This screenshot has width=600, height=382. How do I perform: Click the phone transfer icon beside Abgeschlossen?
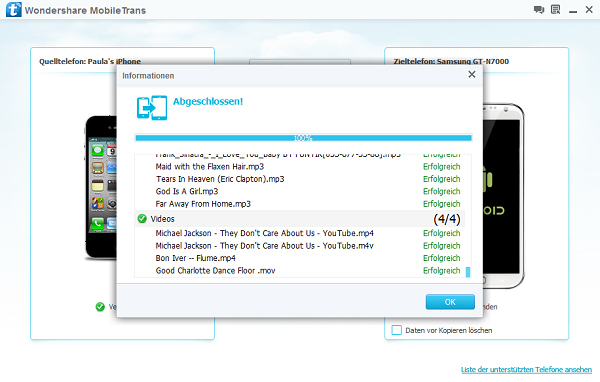point(152,108)
